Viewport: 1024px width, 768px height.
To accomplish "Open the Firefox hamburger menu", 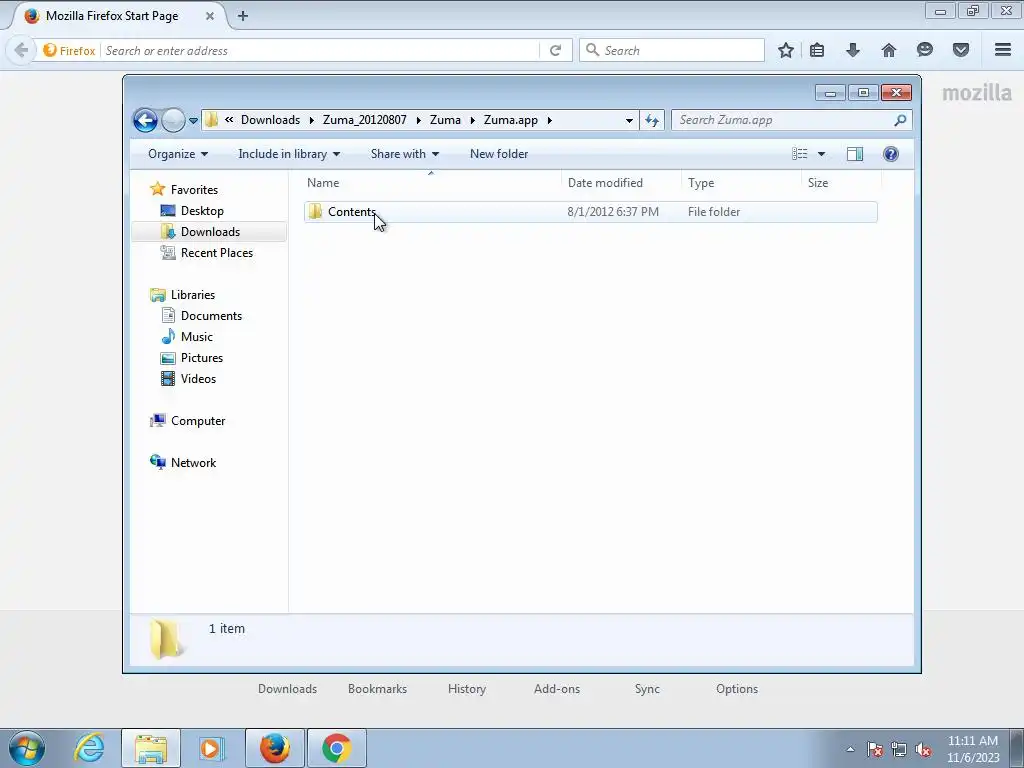I will pos(1003,50).
